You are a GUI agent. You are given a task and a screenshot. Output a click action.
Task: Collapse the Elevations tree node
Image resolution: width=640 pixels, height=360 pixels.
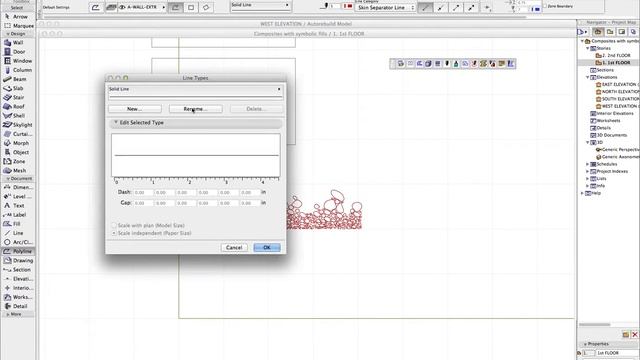588,77
